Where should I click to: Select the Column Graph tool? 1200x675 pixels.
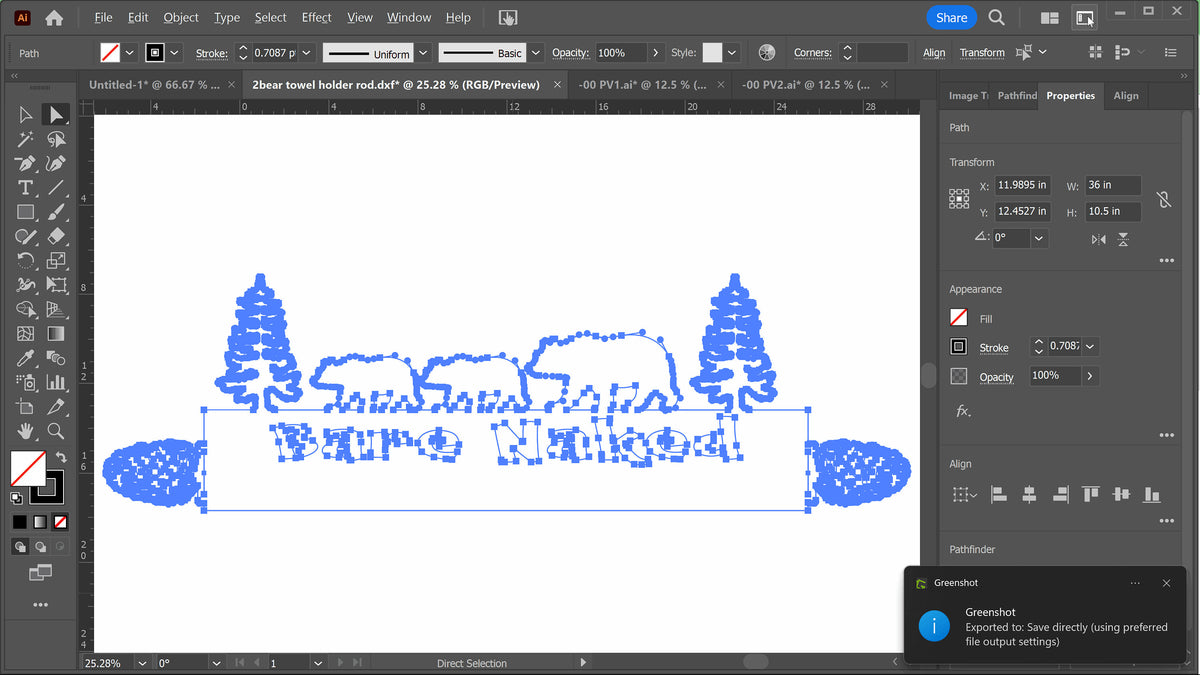(56, 382)
